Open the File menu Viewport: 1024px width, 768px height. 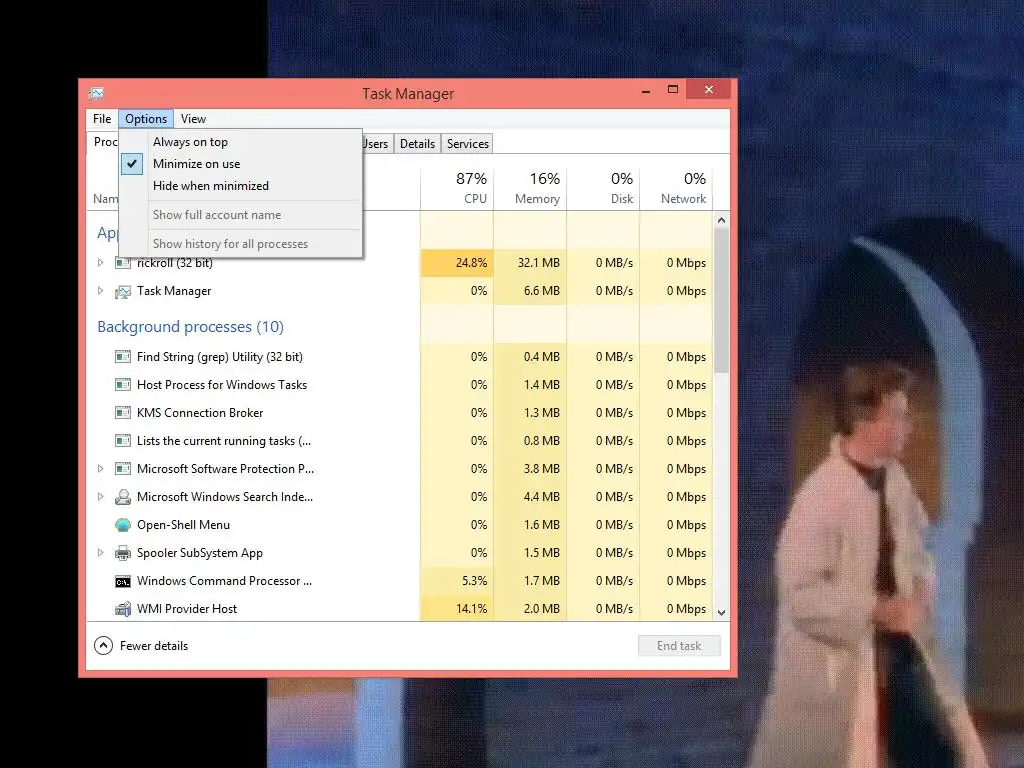point(102,119)
